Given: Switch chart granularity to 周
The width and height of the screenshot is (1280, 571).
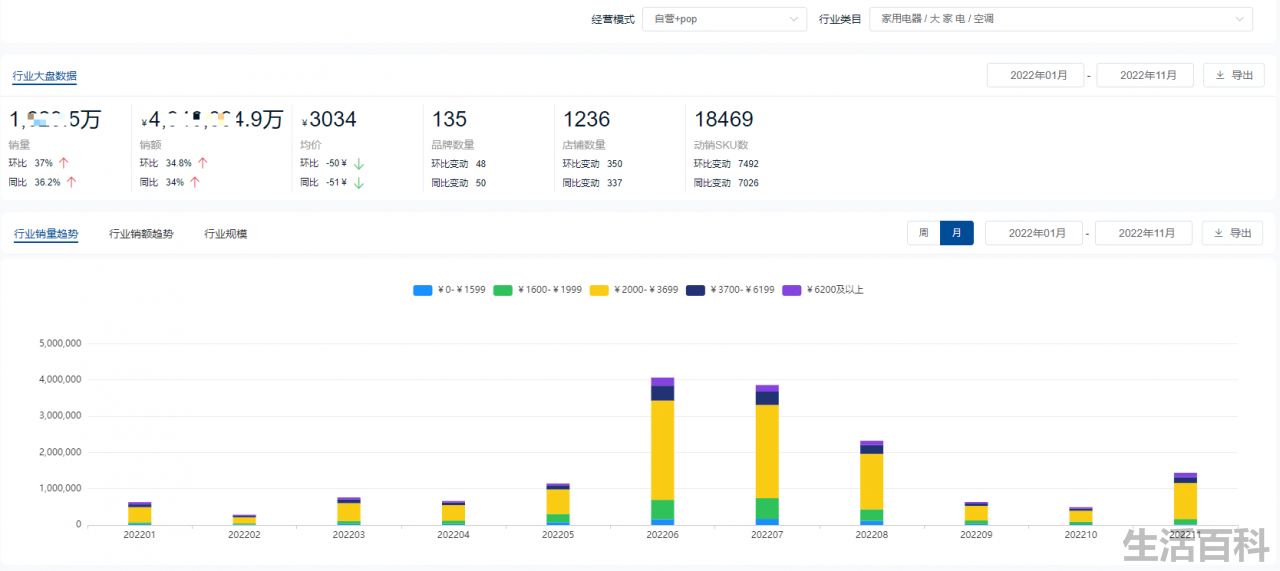Looking at the screenshot, I should 924,233.
